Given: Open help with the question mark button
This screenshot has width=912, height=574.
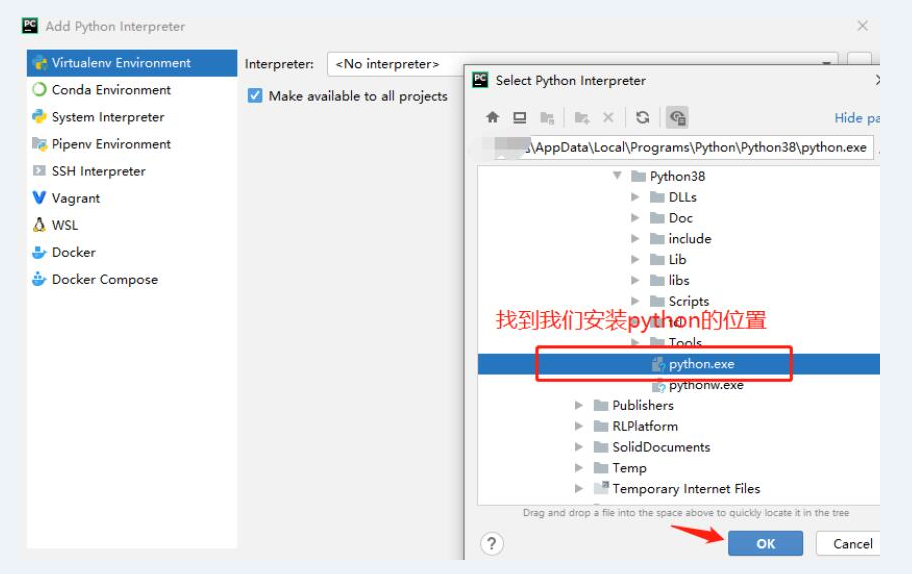Looking at the screenshot, I should pyautogui.click(x=492, y=544).
